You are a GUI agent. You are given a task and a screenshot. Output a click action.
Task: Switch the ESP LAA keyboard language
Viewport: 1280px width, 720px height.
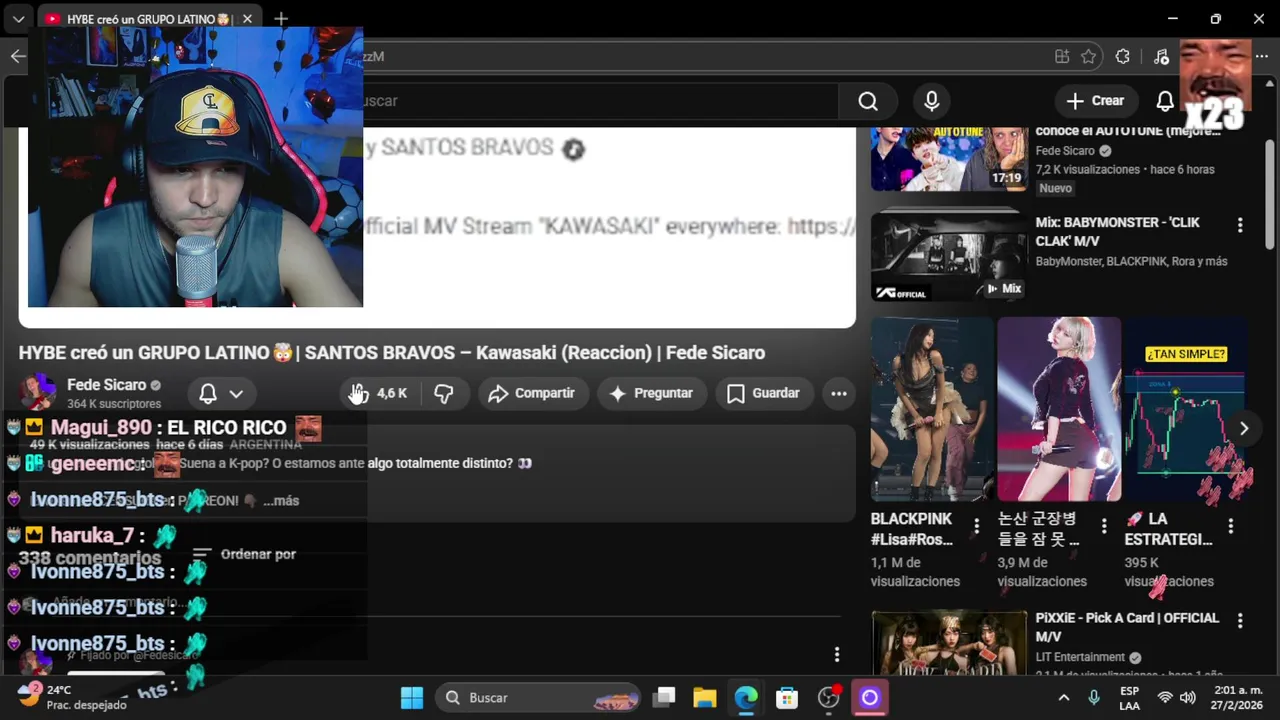point(1129,698)
